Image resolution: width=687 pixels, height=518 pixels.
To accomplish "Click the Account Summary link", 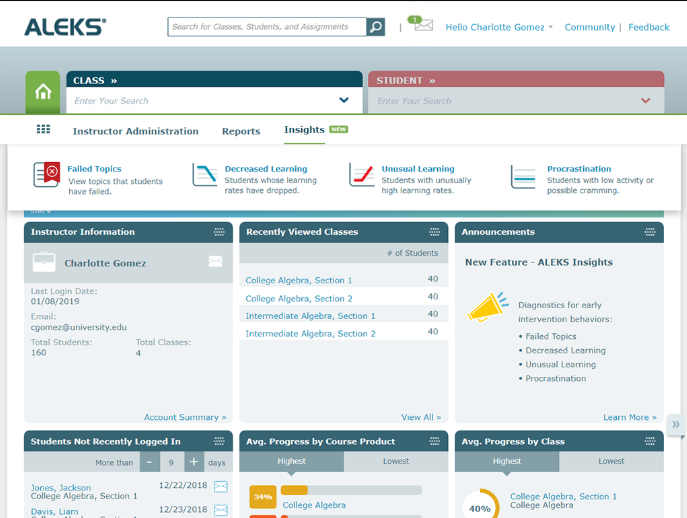I will pos(185,417).
